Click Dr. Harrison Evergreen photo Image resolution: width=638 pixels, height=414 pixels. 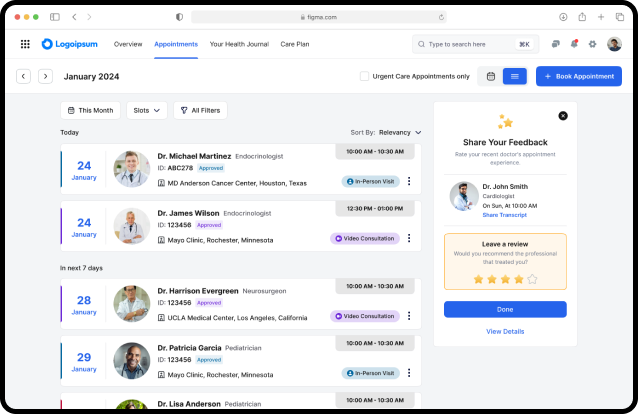tap(132, 304)
